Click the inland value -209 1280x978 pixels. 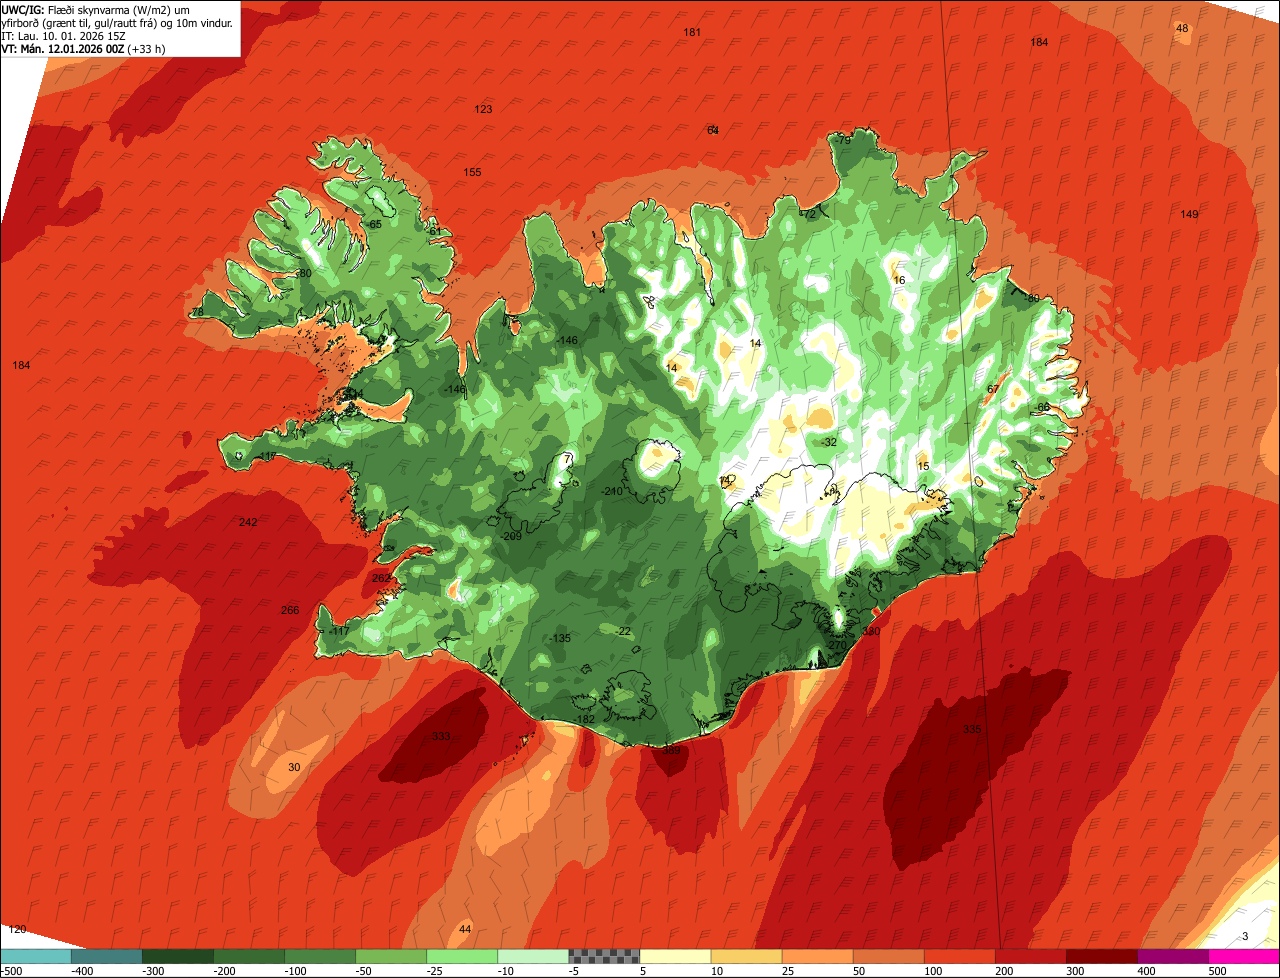[x=511, y=536]
